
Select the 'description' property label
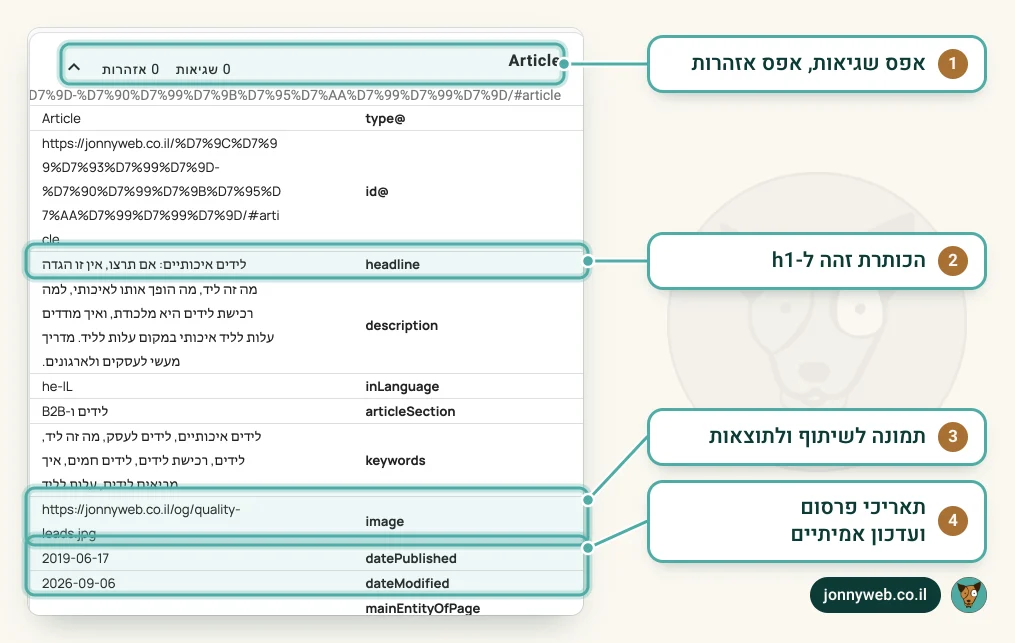[401, 326]
